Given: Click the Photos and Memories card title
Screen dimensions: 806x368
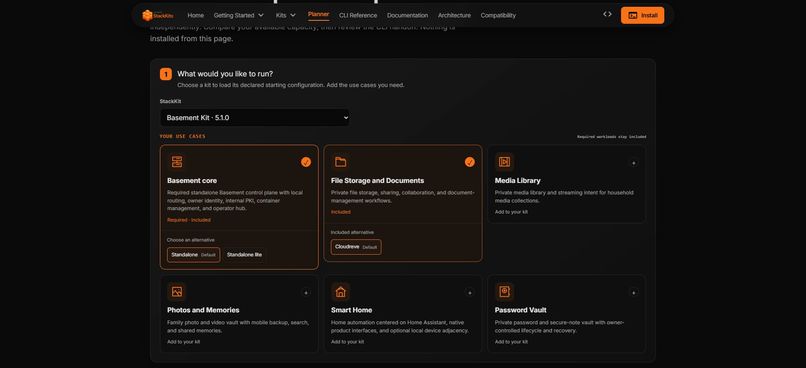Looking at the screenshot, I should tap(203, 310).
